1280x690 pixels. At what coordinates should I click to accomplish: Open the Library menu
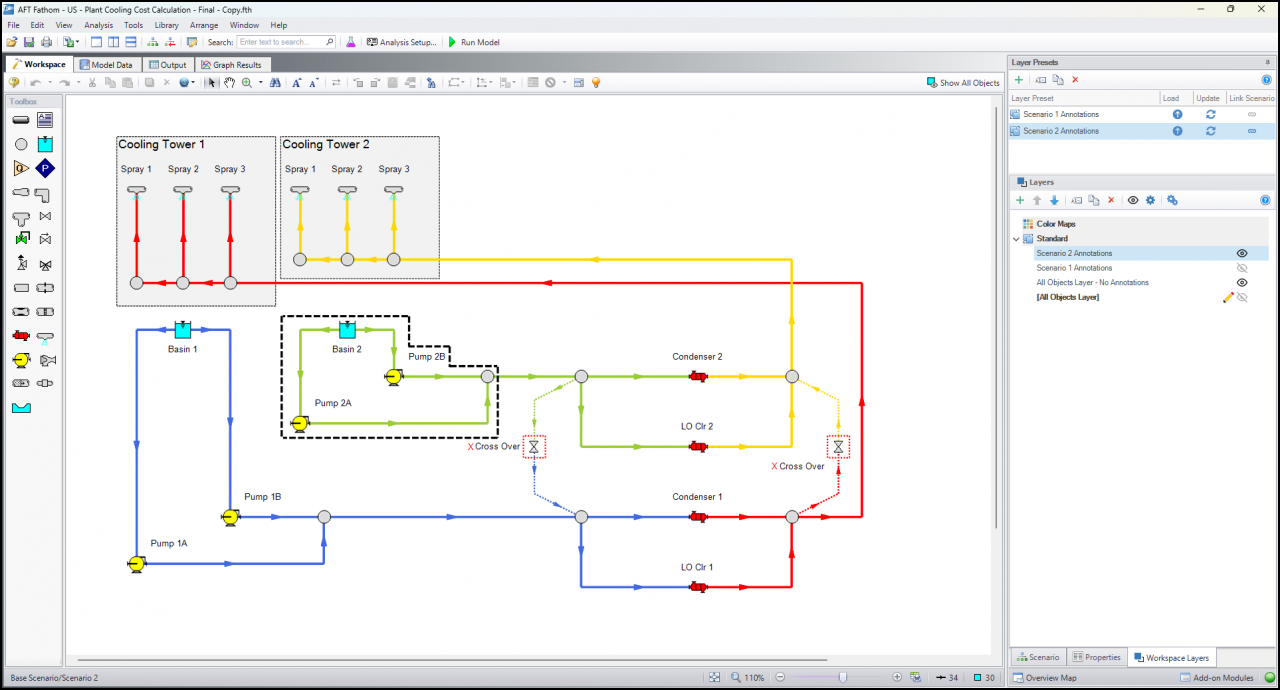[166, 25]
